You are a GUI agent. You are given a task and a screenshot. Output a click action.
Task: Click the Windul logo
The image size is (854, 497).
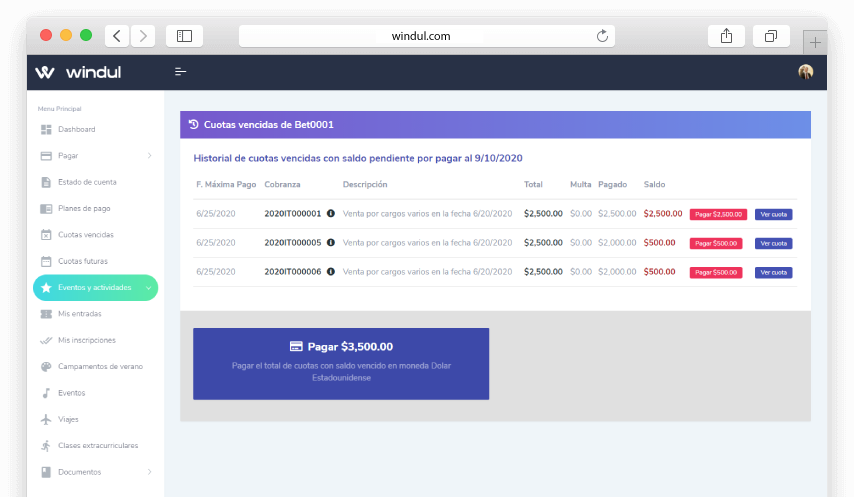click(77, 72)
